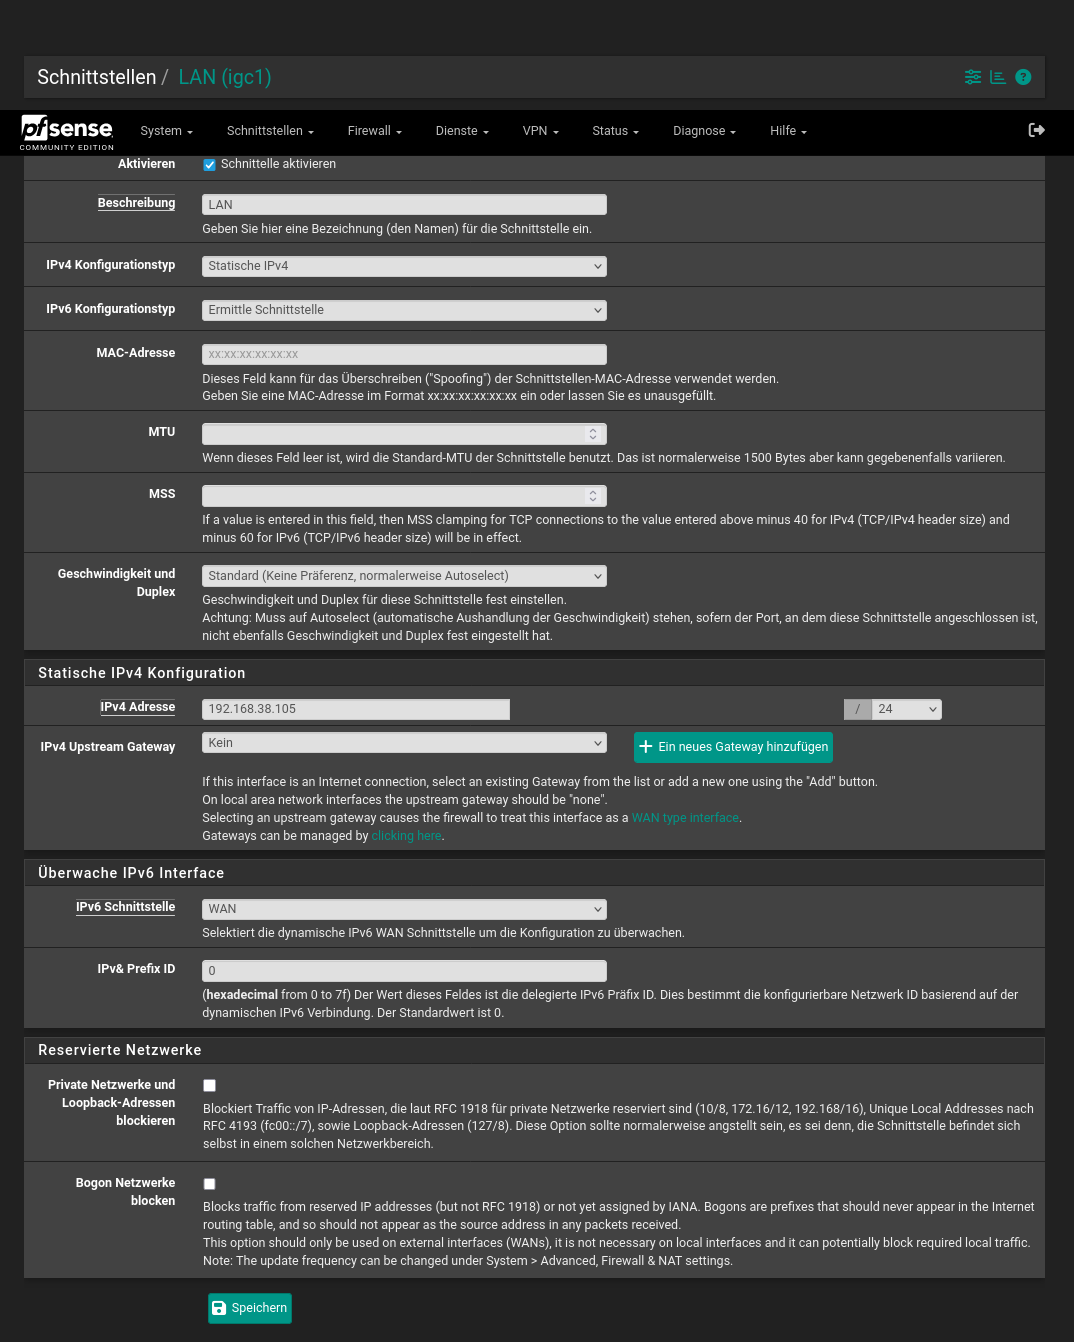Click the pfSense logo home icon

(66, 131)
